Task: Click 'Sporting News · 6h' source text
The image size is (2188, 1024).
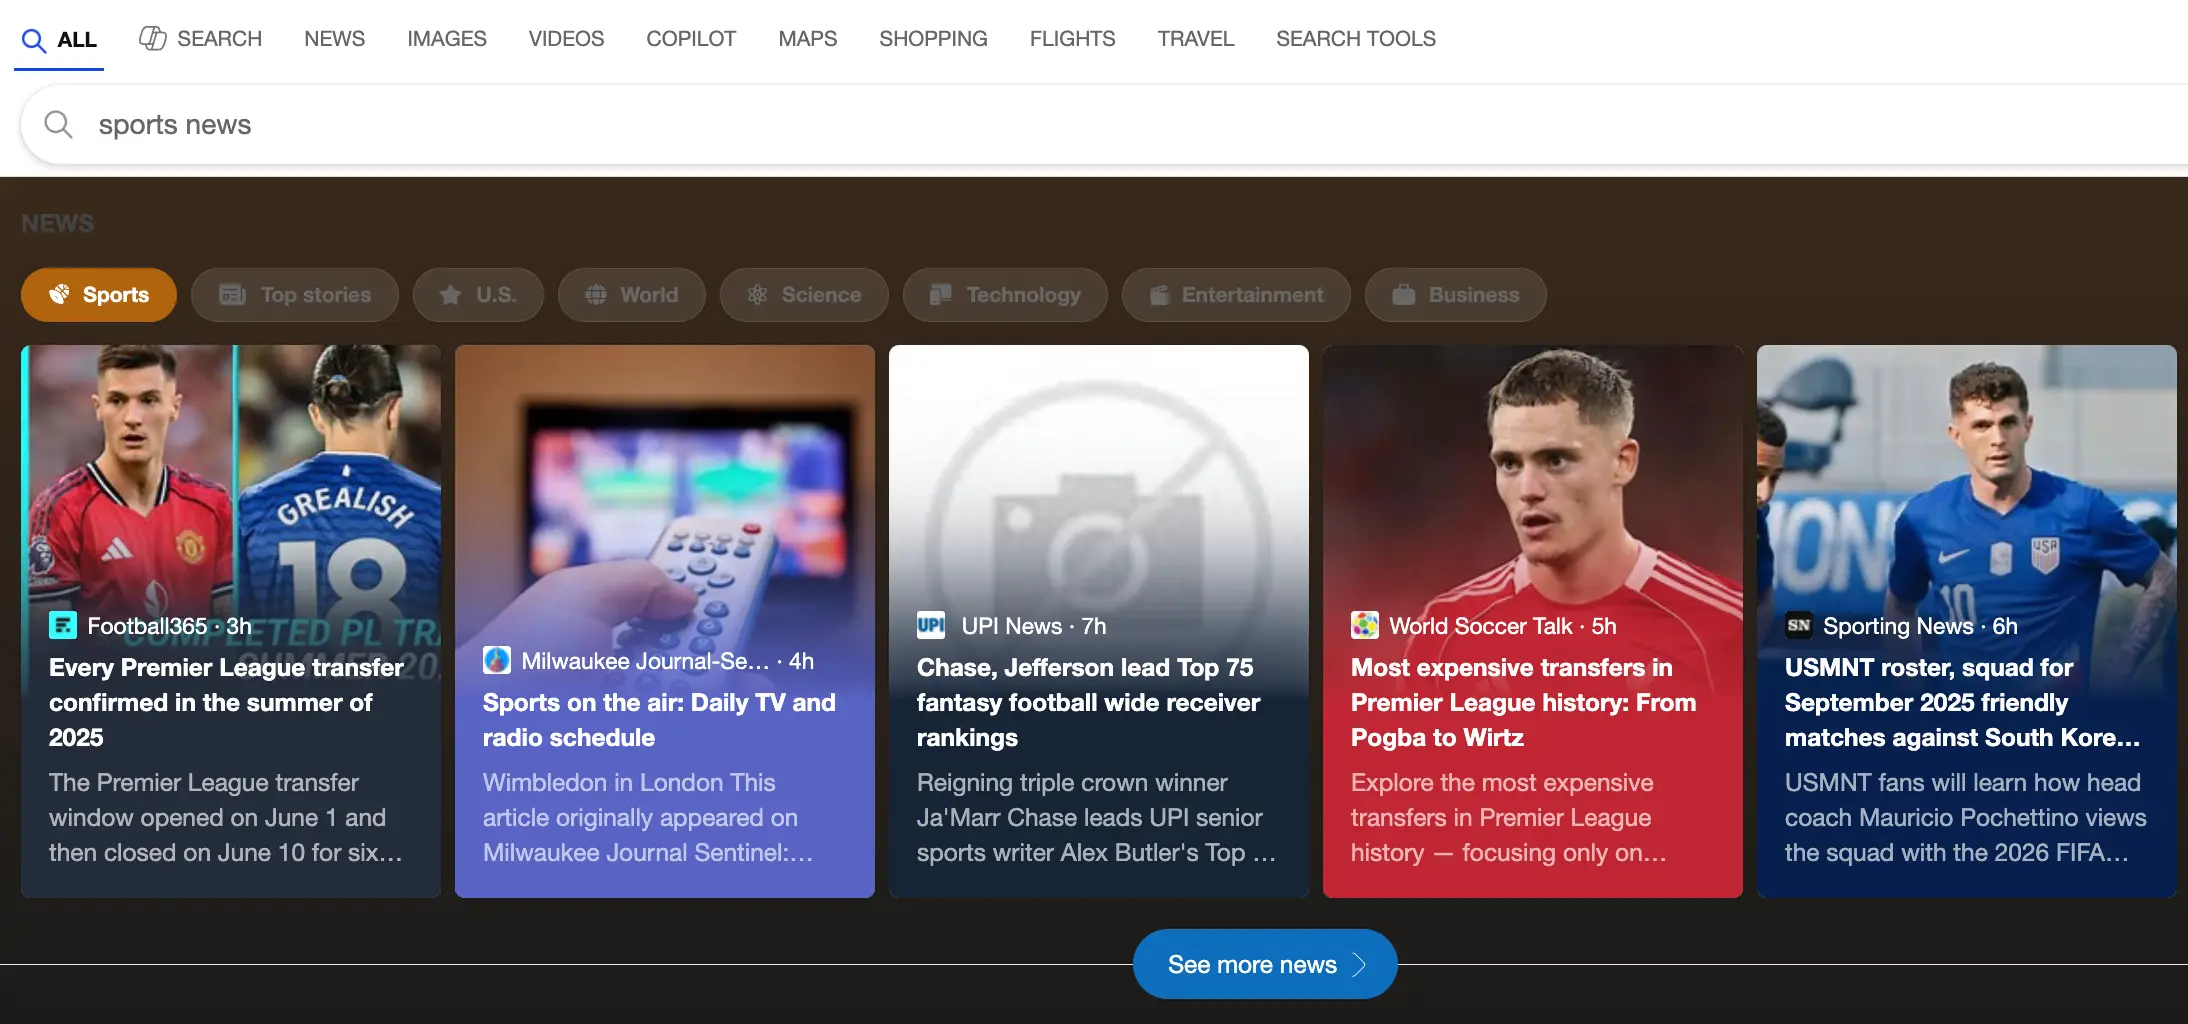Action: [1920, 626]
